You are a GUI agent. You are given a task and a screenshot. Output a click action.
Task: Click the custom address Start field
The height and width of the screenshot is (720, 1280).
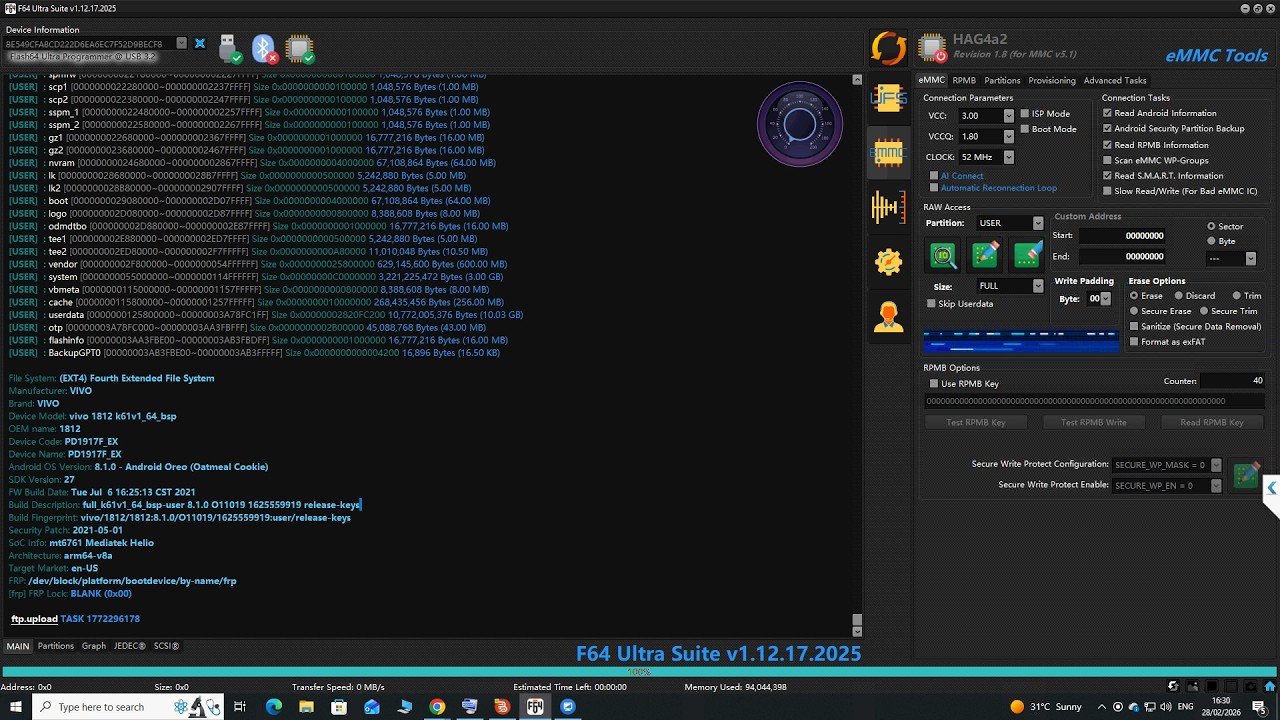tap(1123, 236)
